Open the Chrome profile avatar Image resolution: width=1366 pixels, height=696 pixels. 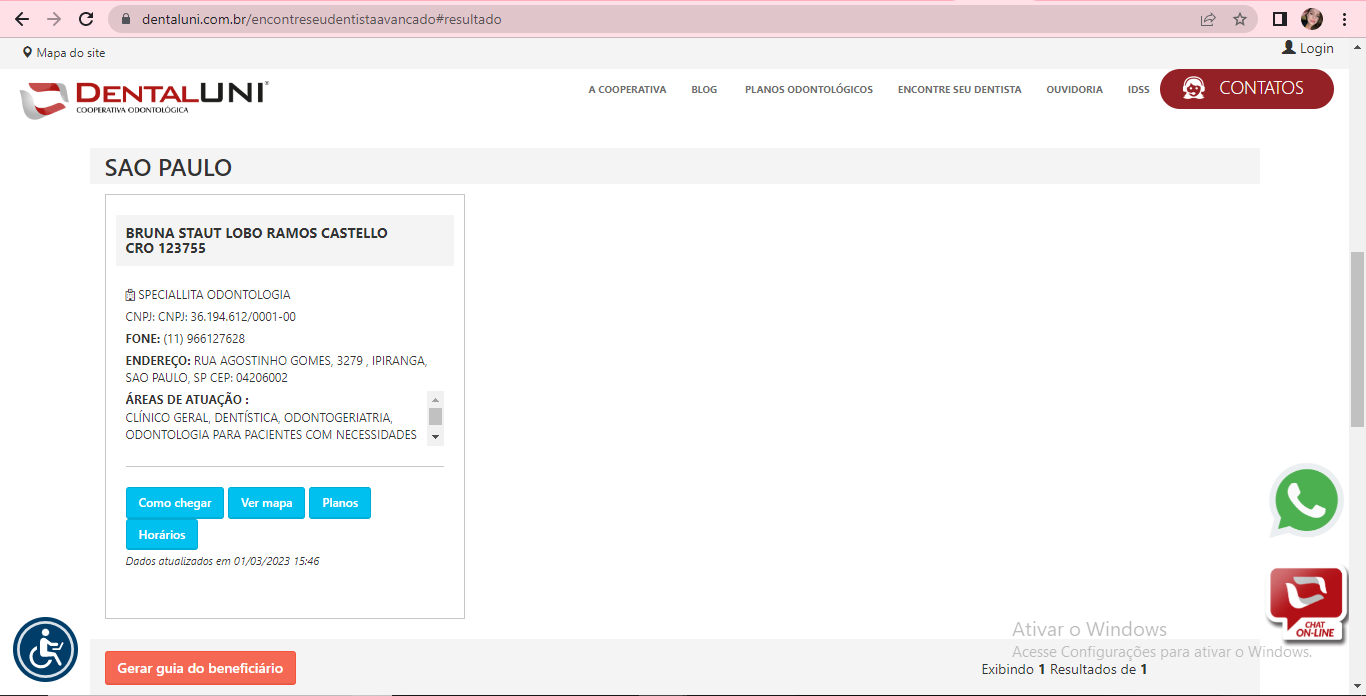click(x=1312, y=19)
